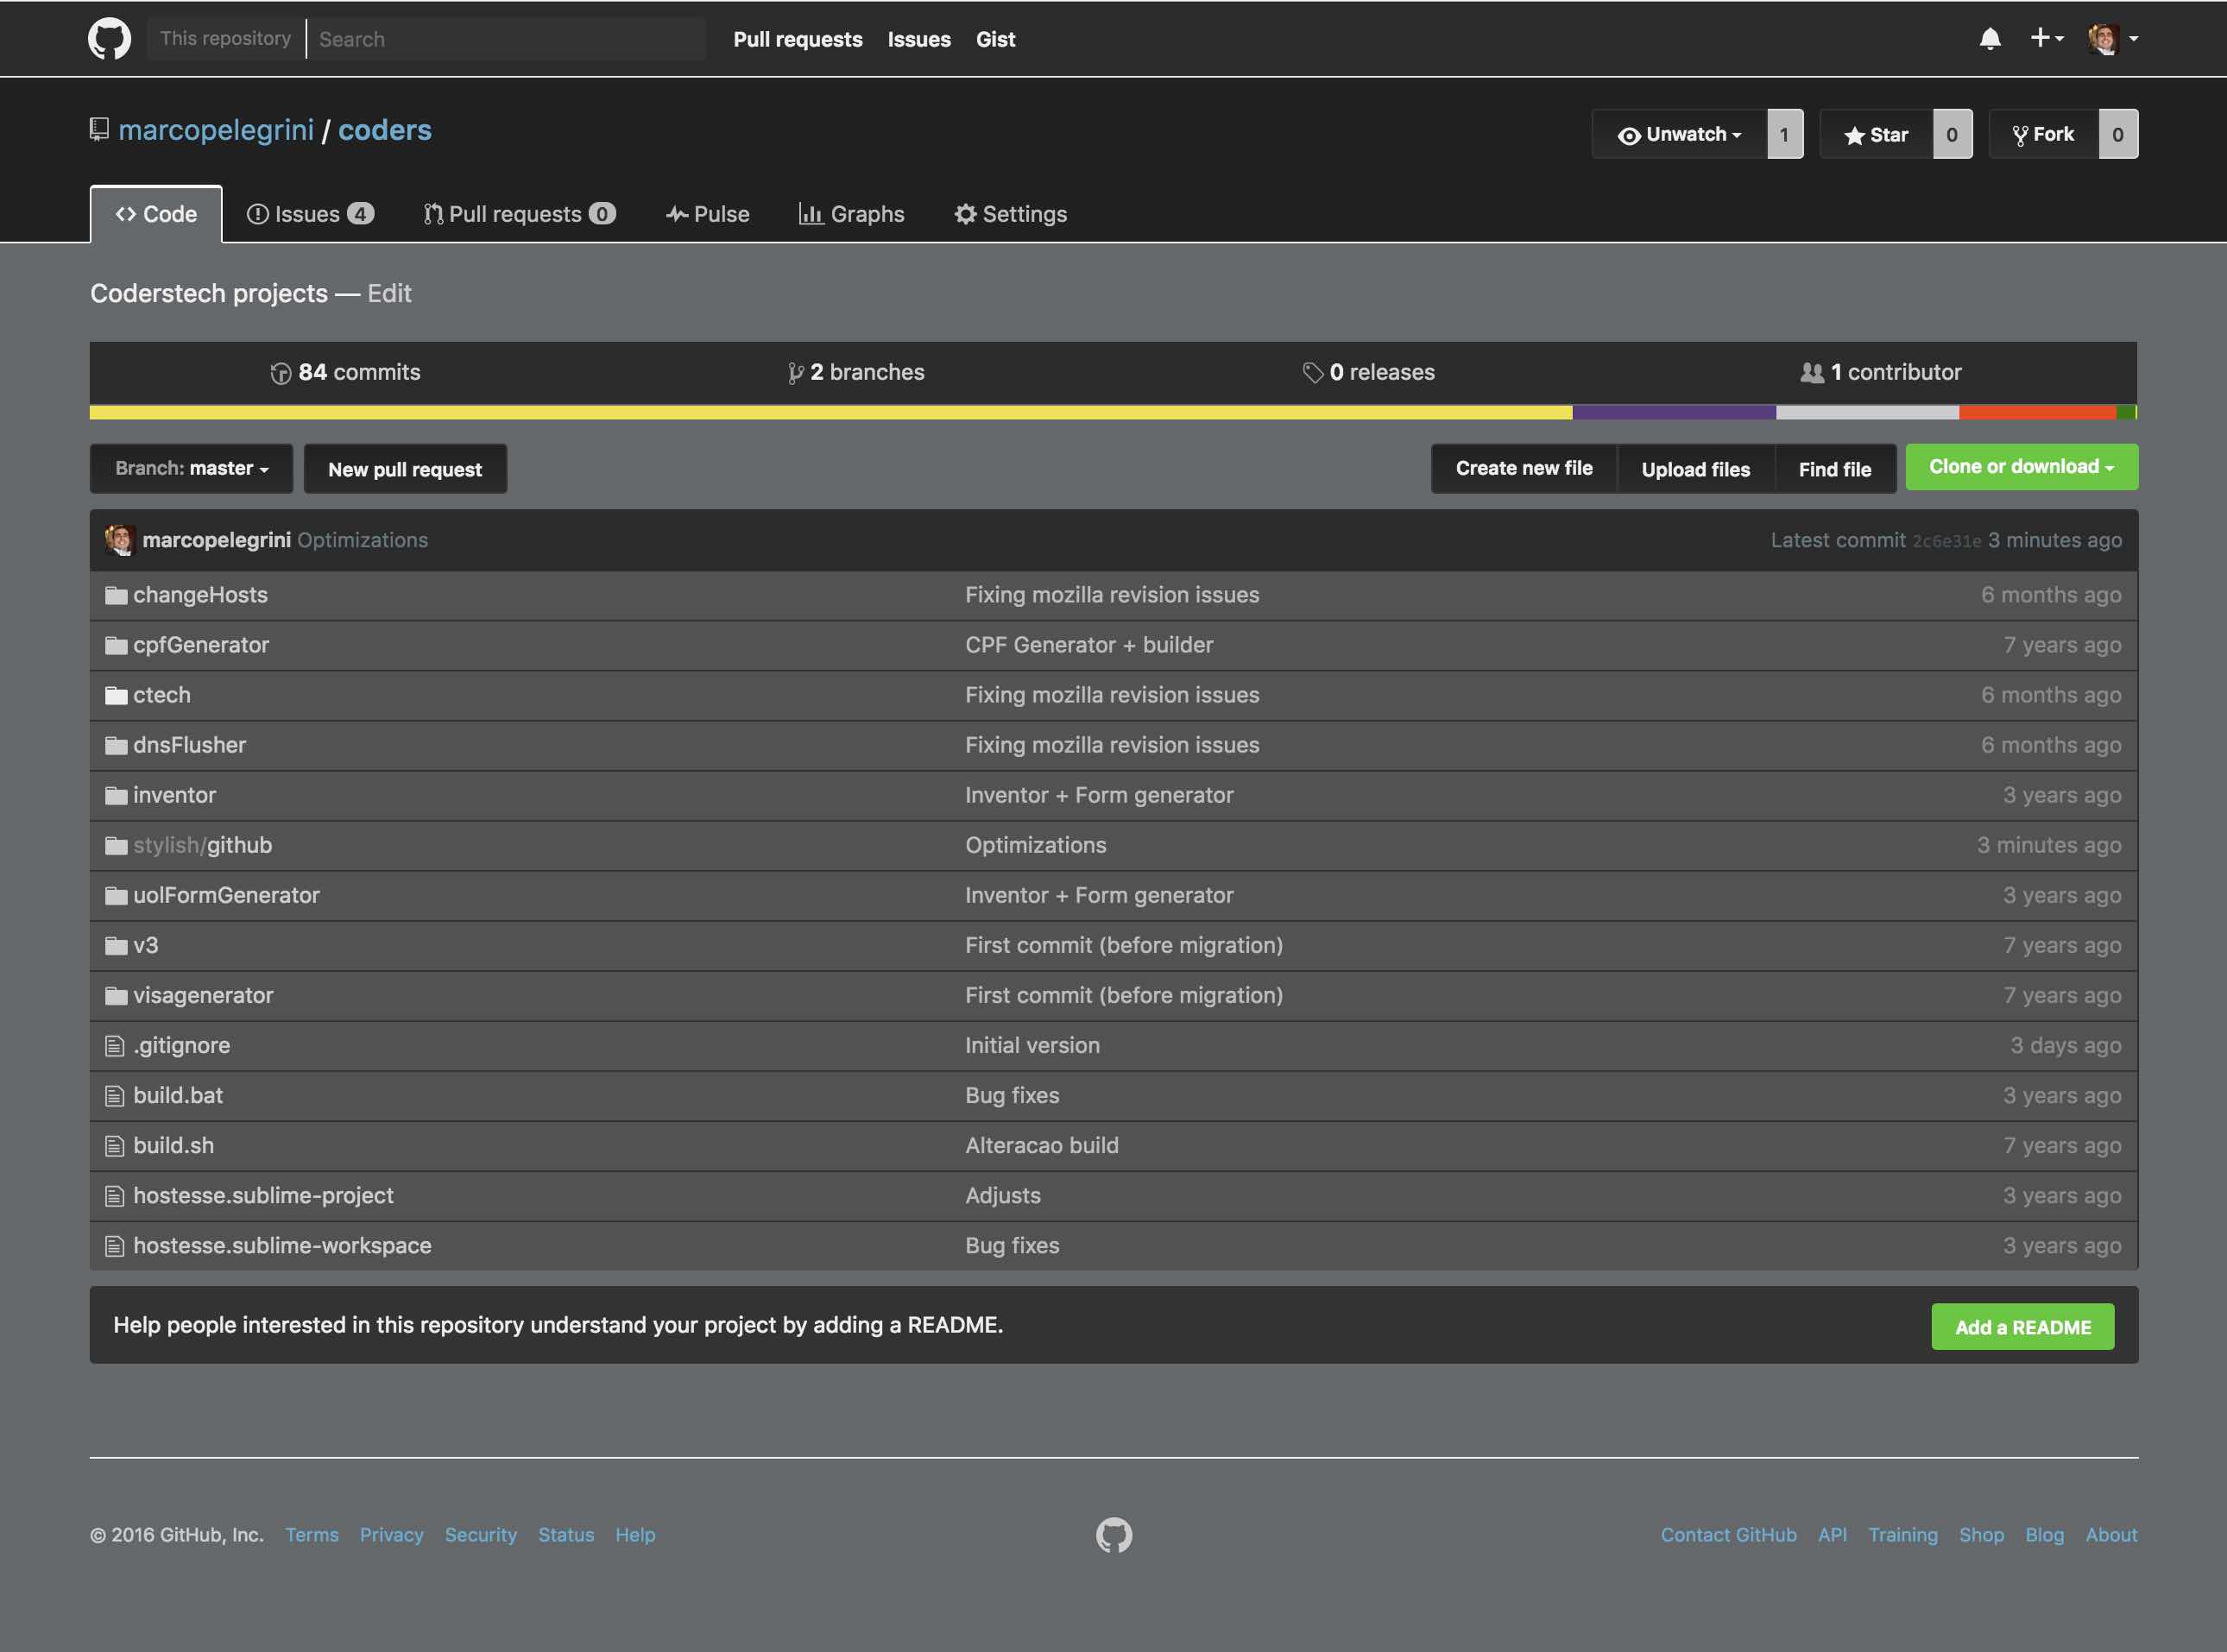Open the Branch: master dropdown
This screenshot has height=1652, width=2227.
click(x=192, y=468)
